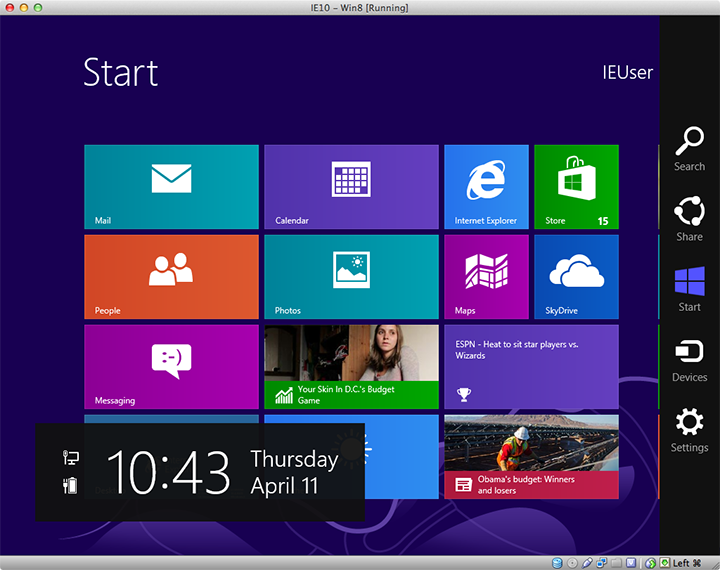This screenshot has height=570, width=720.
Task: Click the 'April 11' date text
Action: (x=284, y=486)
